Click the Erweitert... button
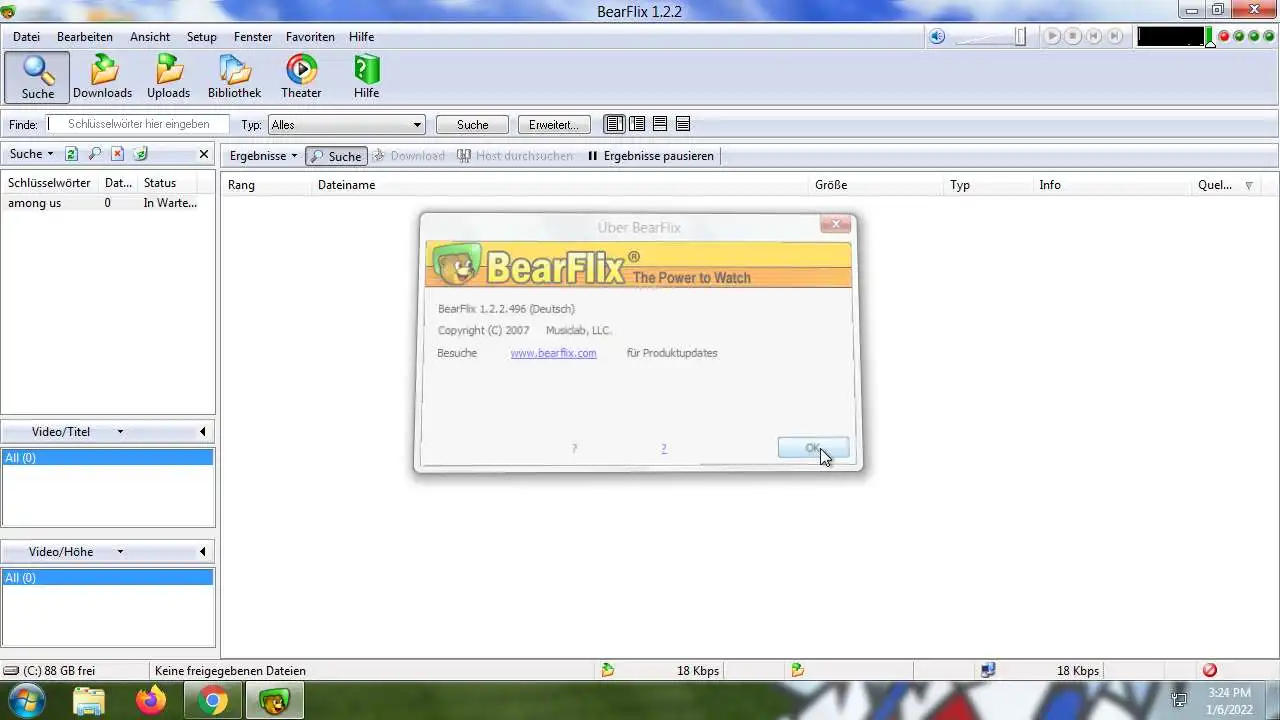Viewport: 1280px width, 720px height. 554,125
